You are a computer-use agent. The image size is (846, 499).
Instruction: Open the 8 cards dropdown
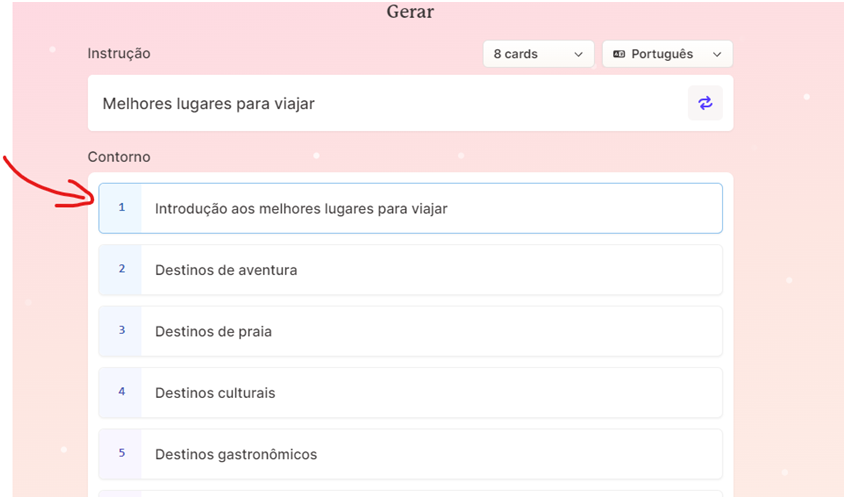(x=538, y=54)
